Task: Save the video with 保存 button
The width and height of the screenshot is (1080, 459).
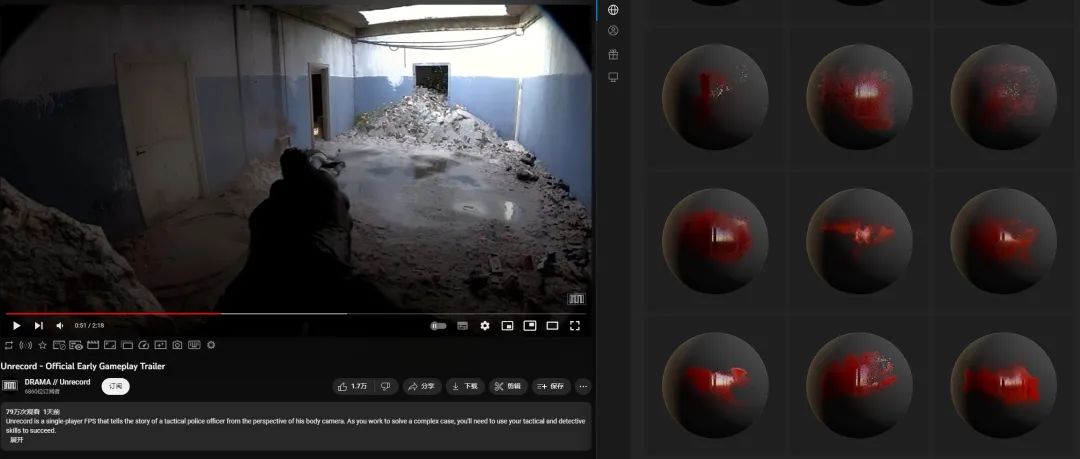Action: 551,386
